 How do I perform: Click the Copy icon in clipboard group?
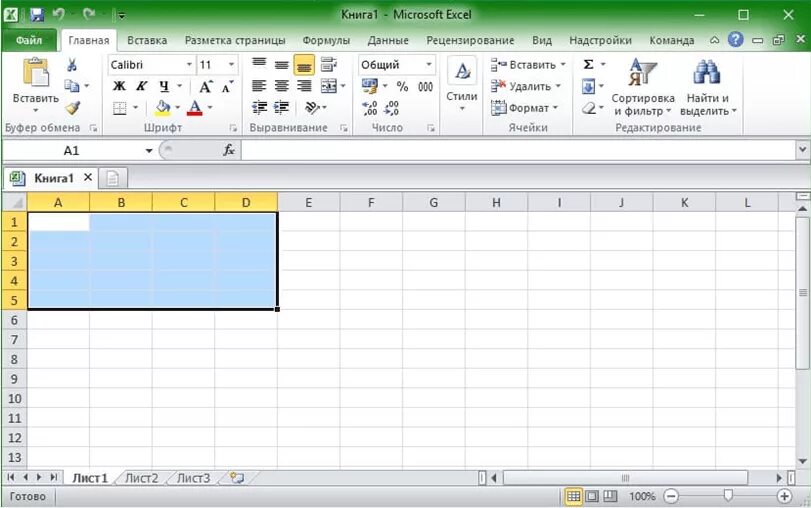pos(72,86)
